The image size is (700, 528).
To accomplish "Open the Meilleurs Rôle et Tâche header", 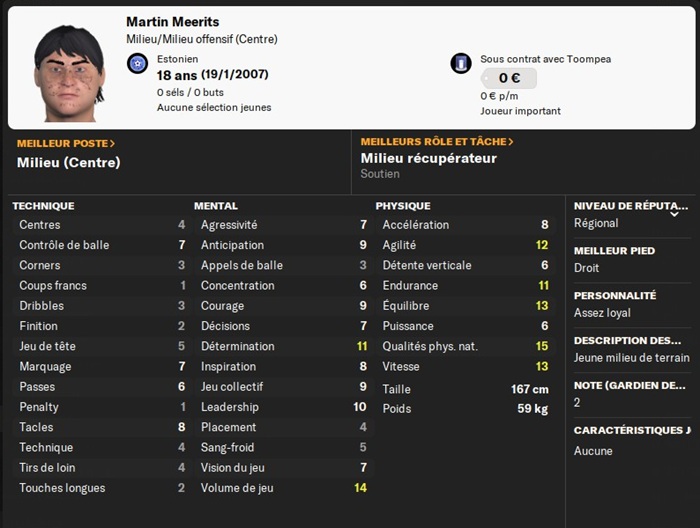I will pyautogui.click(x=434, y=142).
